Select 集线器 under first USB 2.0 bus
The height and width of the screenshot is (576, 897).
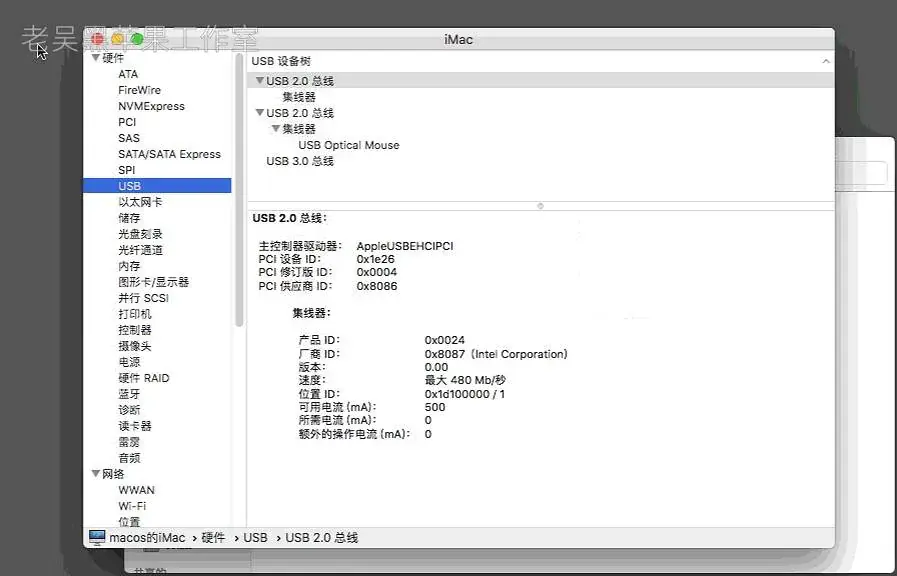pyautogui.click(x=299, y=97)
